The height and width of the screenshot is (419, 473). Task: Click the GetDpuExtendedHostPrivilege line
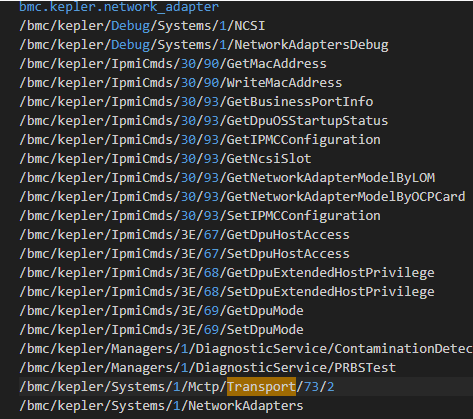click(227, 273)
